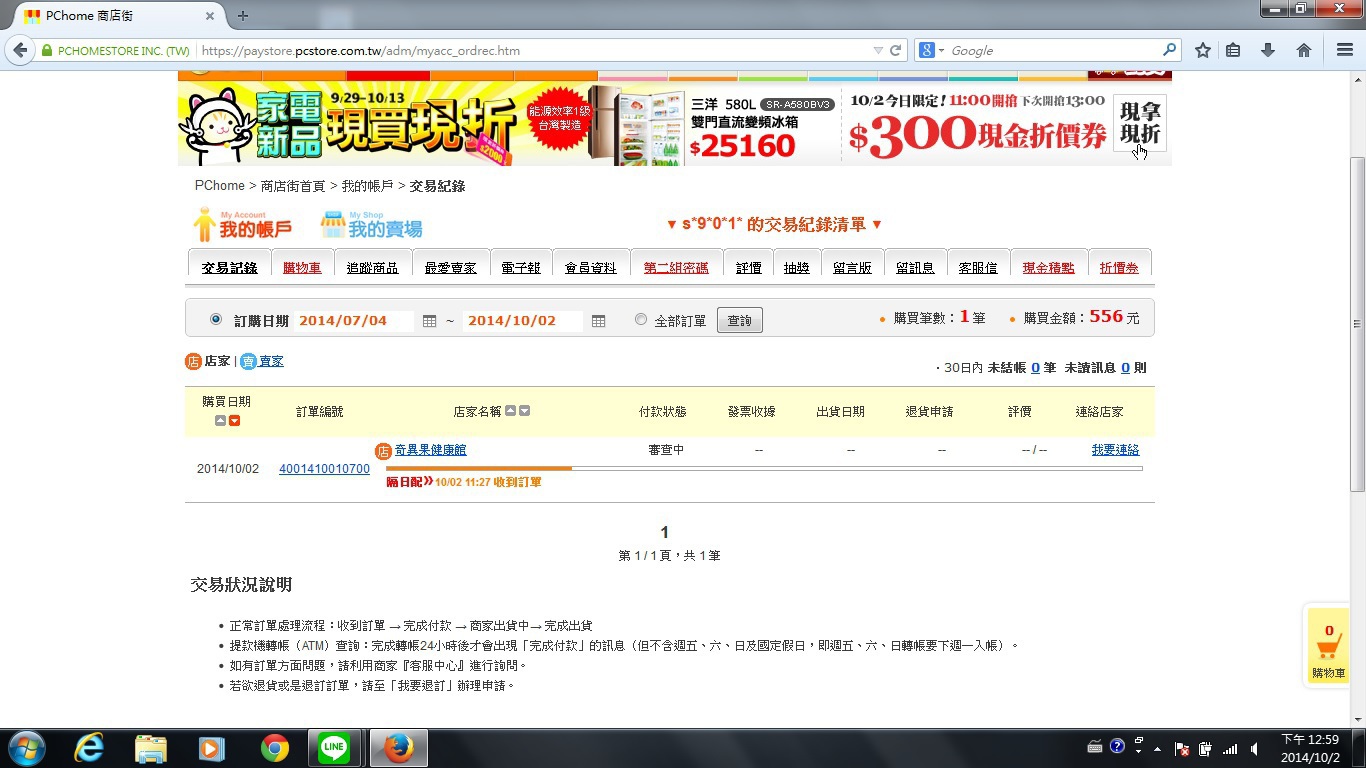Click the order progress bar for 奇異果健康館
This screenshot has width=1366, height=768.
(764, 468)
